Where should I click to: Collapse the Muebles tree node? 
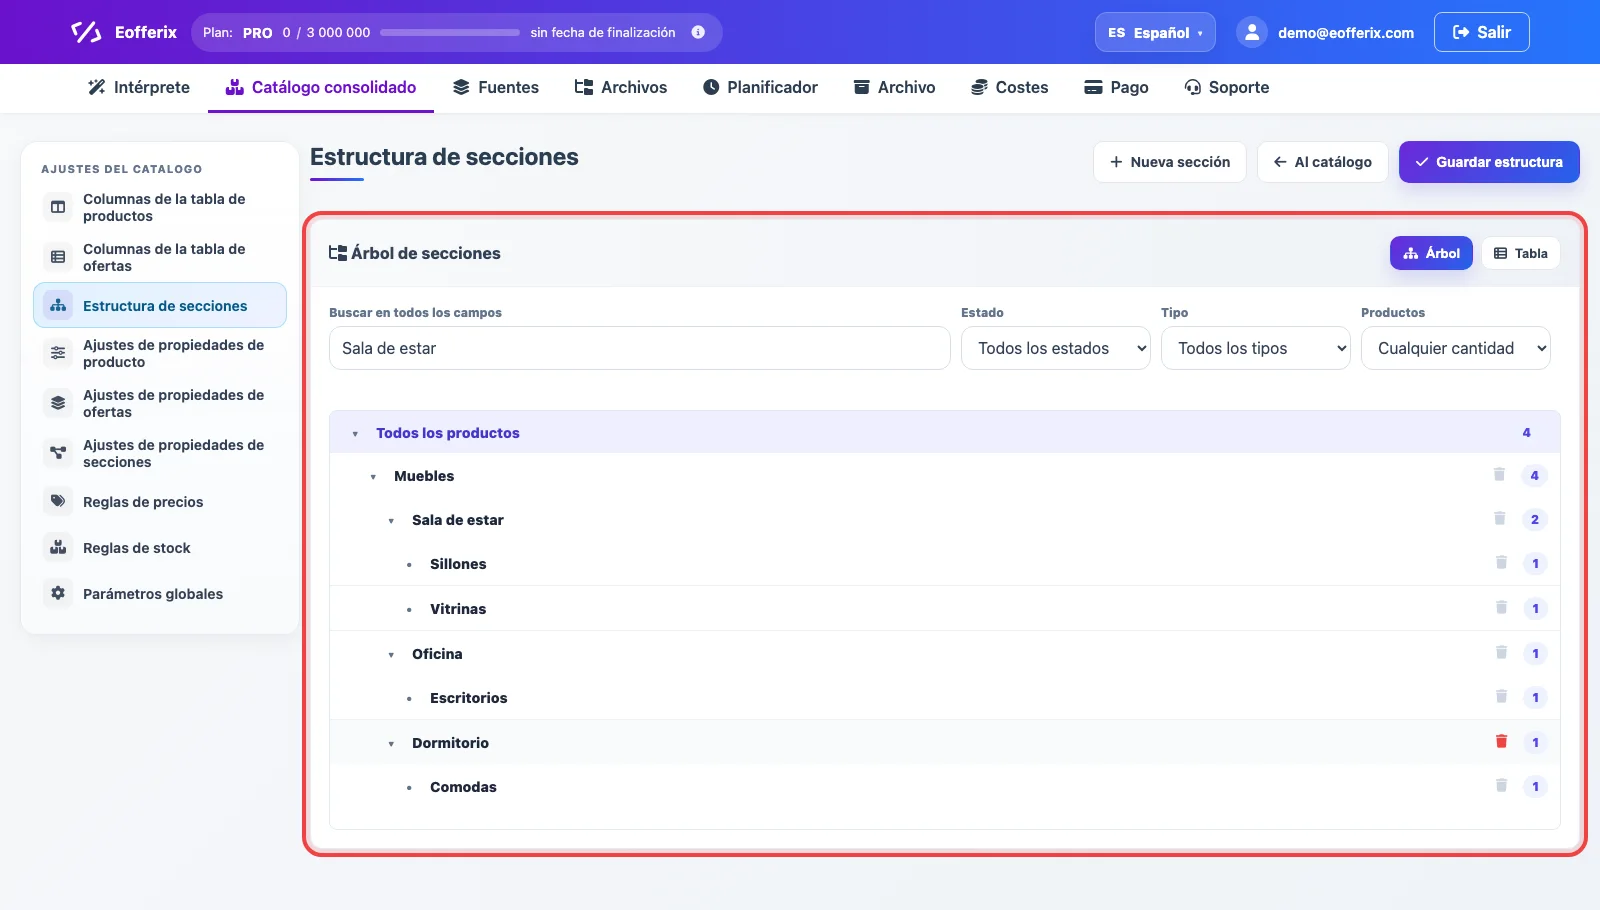click(x=373, y=477)
